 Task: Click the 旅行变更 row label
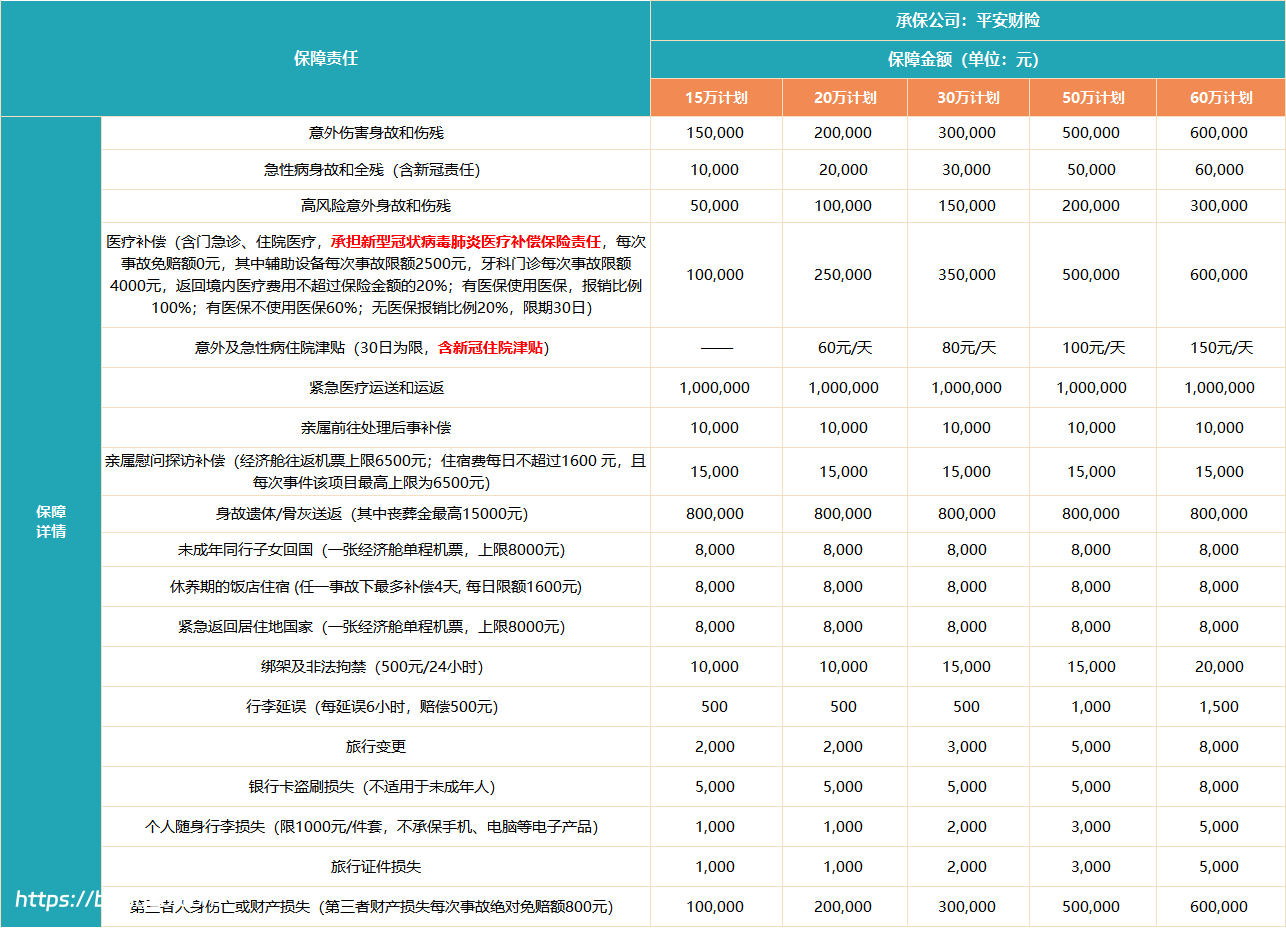point(375,746)
